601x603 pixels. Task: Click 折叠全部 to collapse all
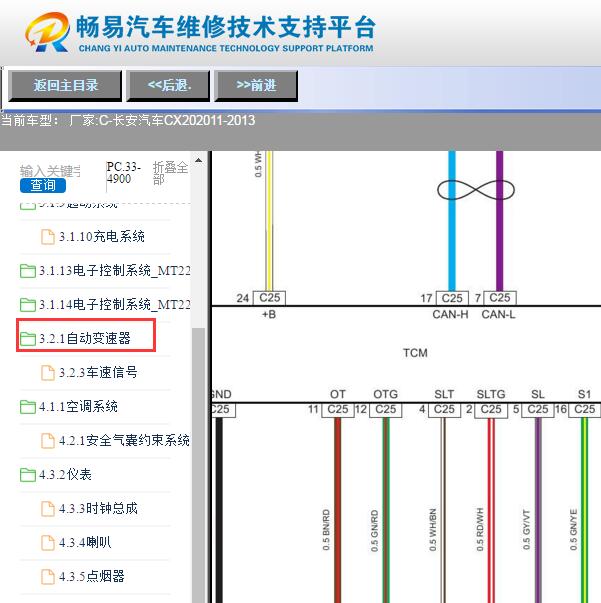click(170, 173)
